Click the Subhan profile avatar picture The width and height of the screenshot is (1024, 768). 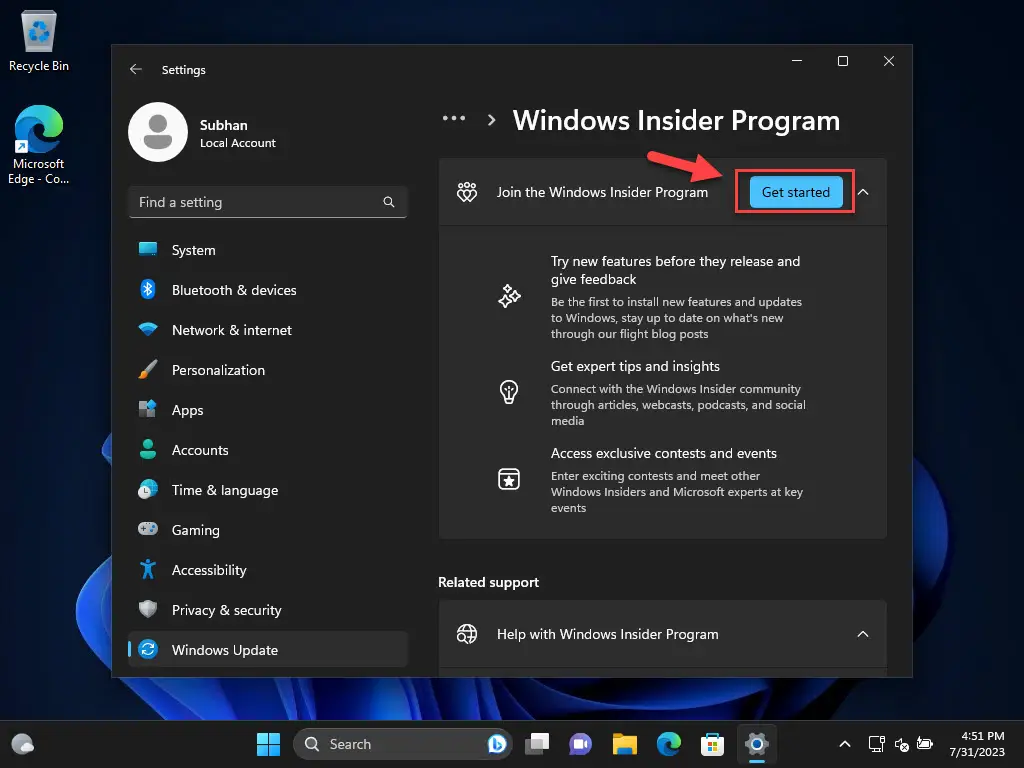[x=158, y=132]
